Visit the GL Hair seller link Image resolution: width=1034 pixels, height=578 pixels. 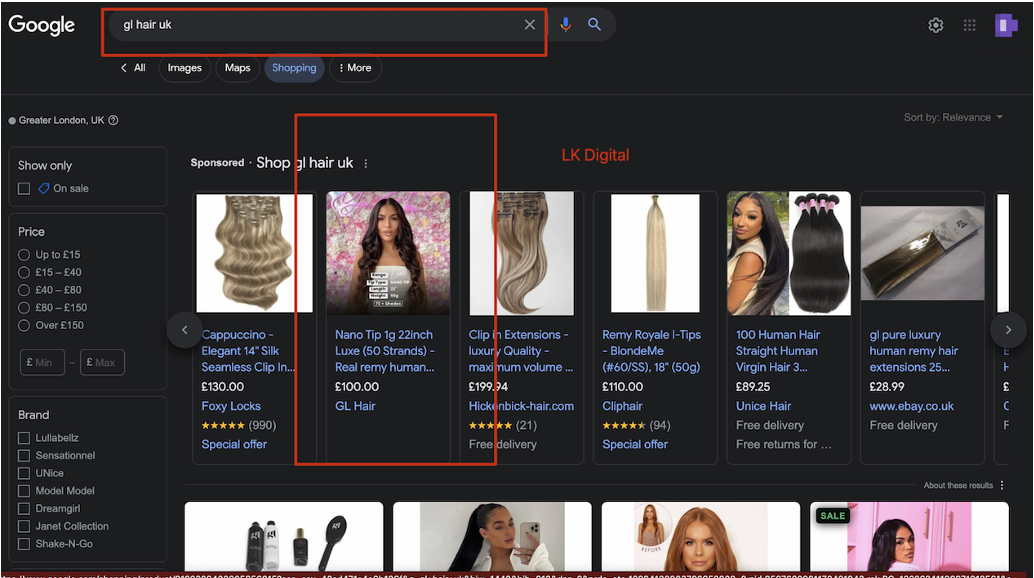pyautogui.click(x=355, y=406)
